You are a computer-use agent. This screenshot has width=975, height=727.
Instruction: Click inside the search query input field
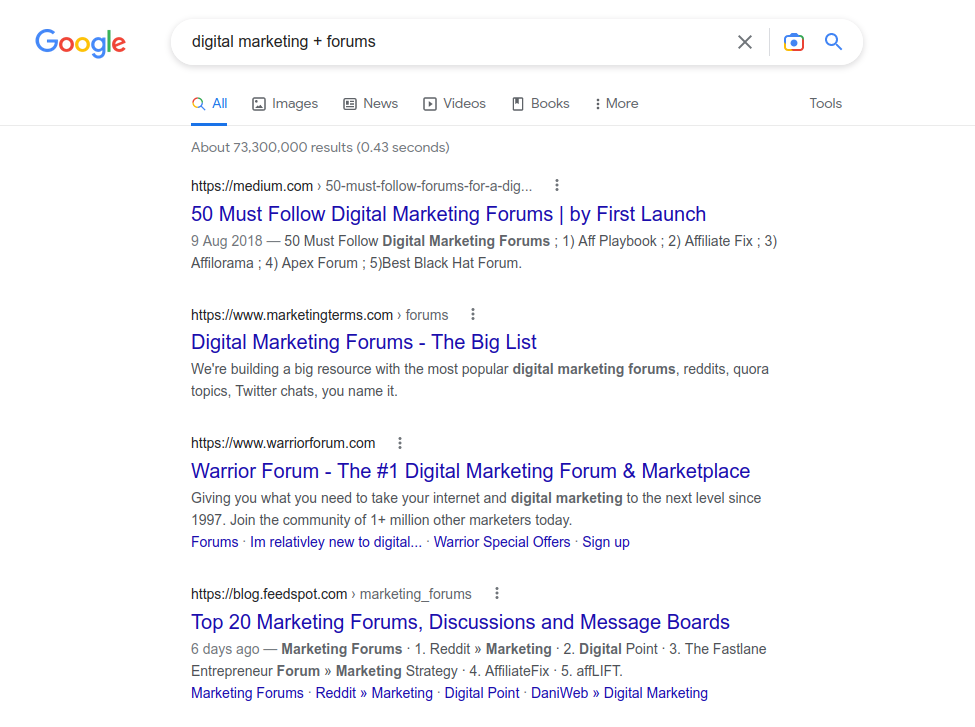450,42
